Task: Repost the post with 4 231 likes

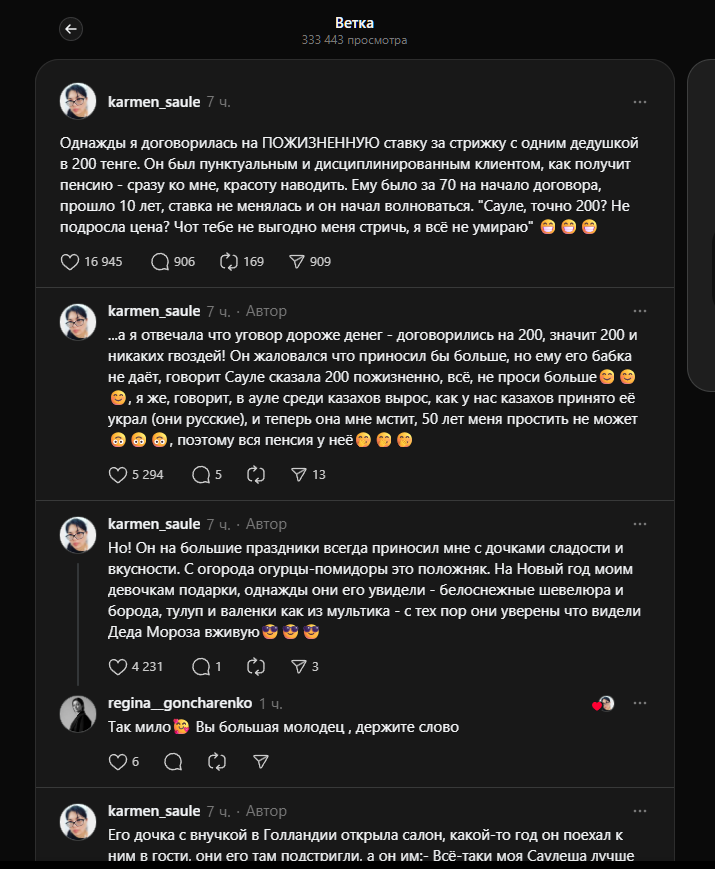Action: (x=256, y=667)
